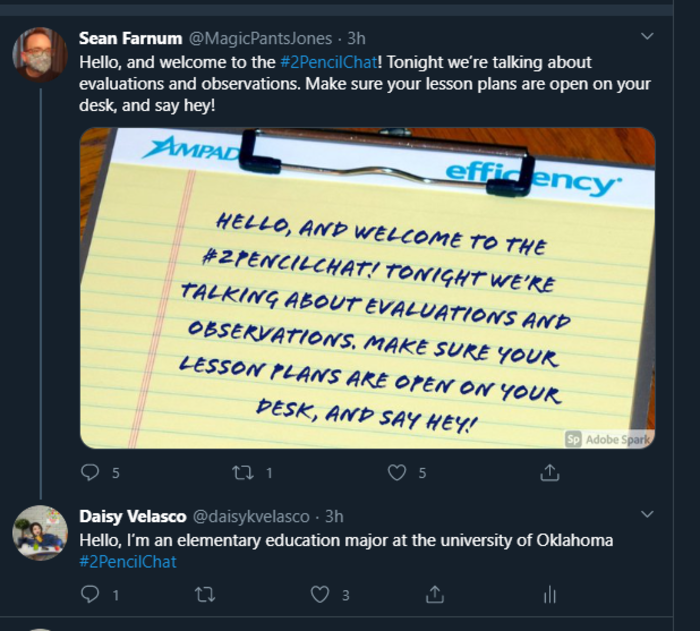The image size is (700, 631).
Task: Reply to Daisy Velasco's tweet
Action: pos(90,595)
